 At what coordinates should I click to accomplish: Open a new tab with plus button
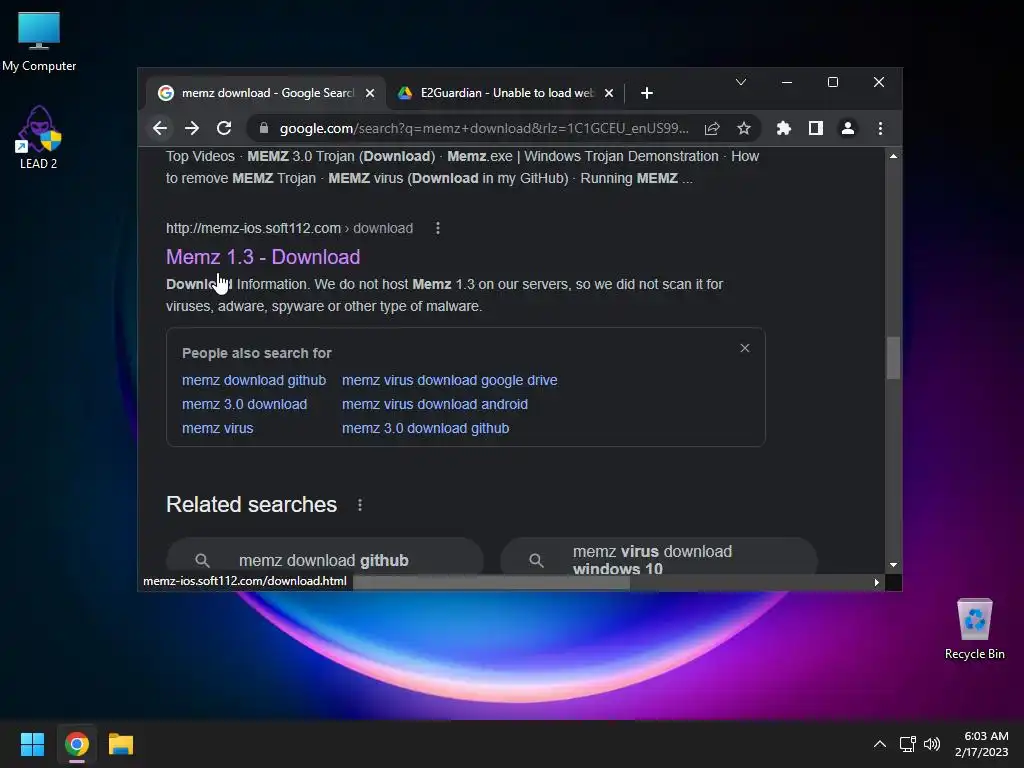647,93
